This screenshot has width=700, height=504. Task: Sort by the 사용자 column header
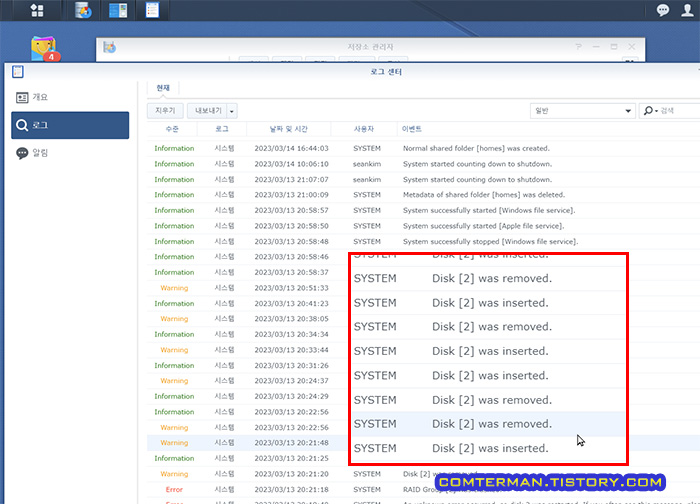click(x=364, y=129)
